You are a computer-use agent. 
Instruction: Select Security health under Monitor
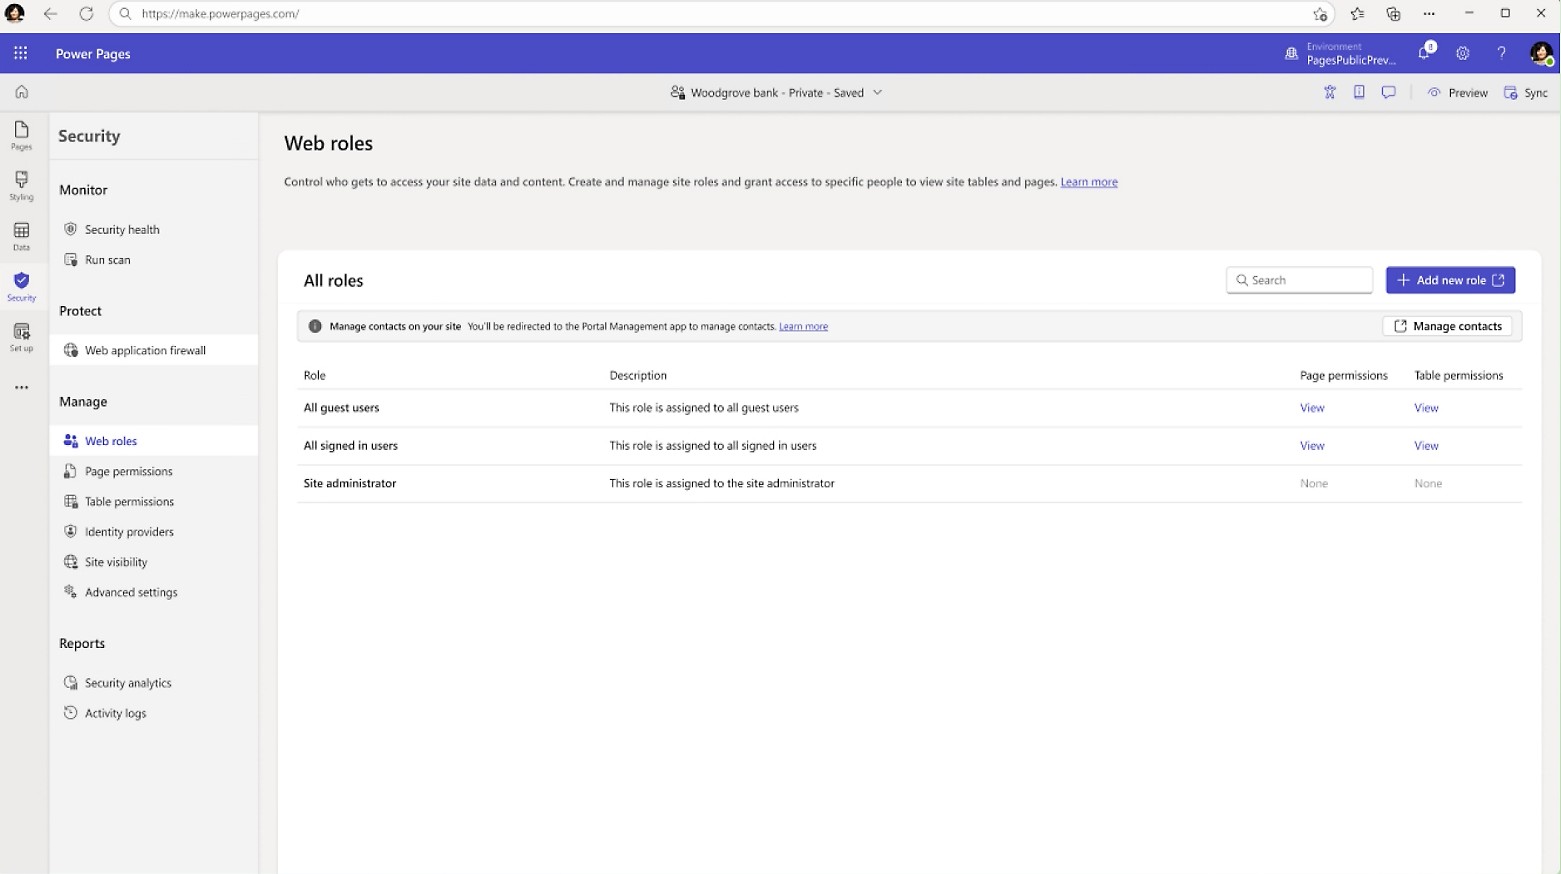pyautogui.click(x=122, y=229)
